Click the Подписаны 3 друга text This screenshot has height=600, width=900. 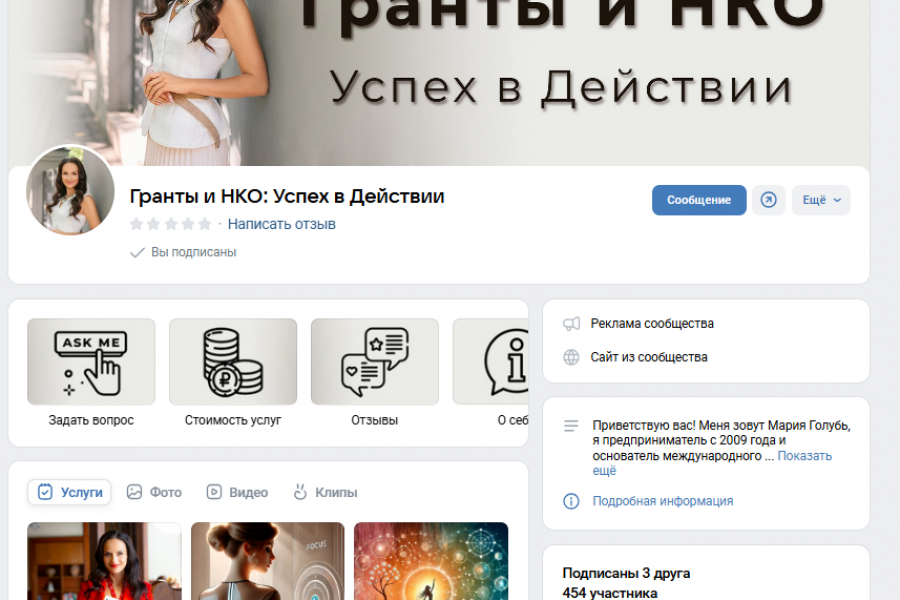626,573
